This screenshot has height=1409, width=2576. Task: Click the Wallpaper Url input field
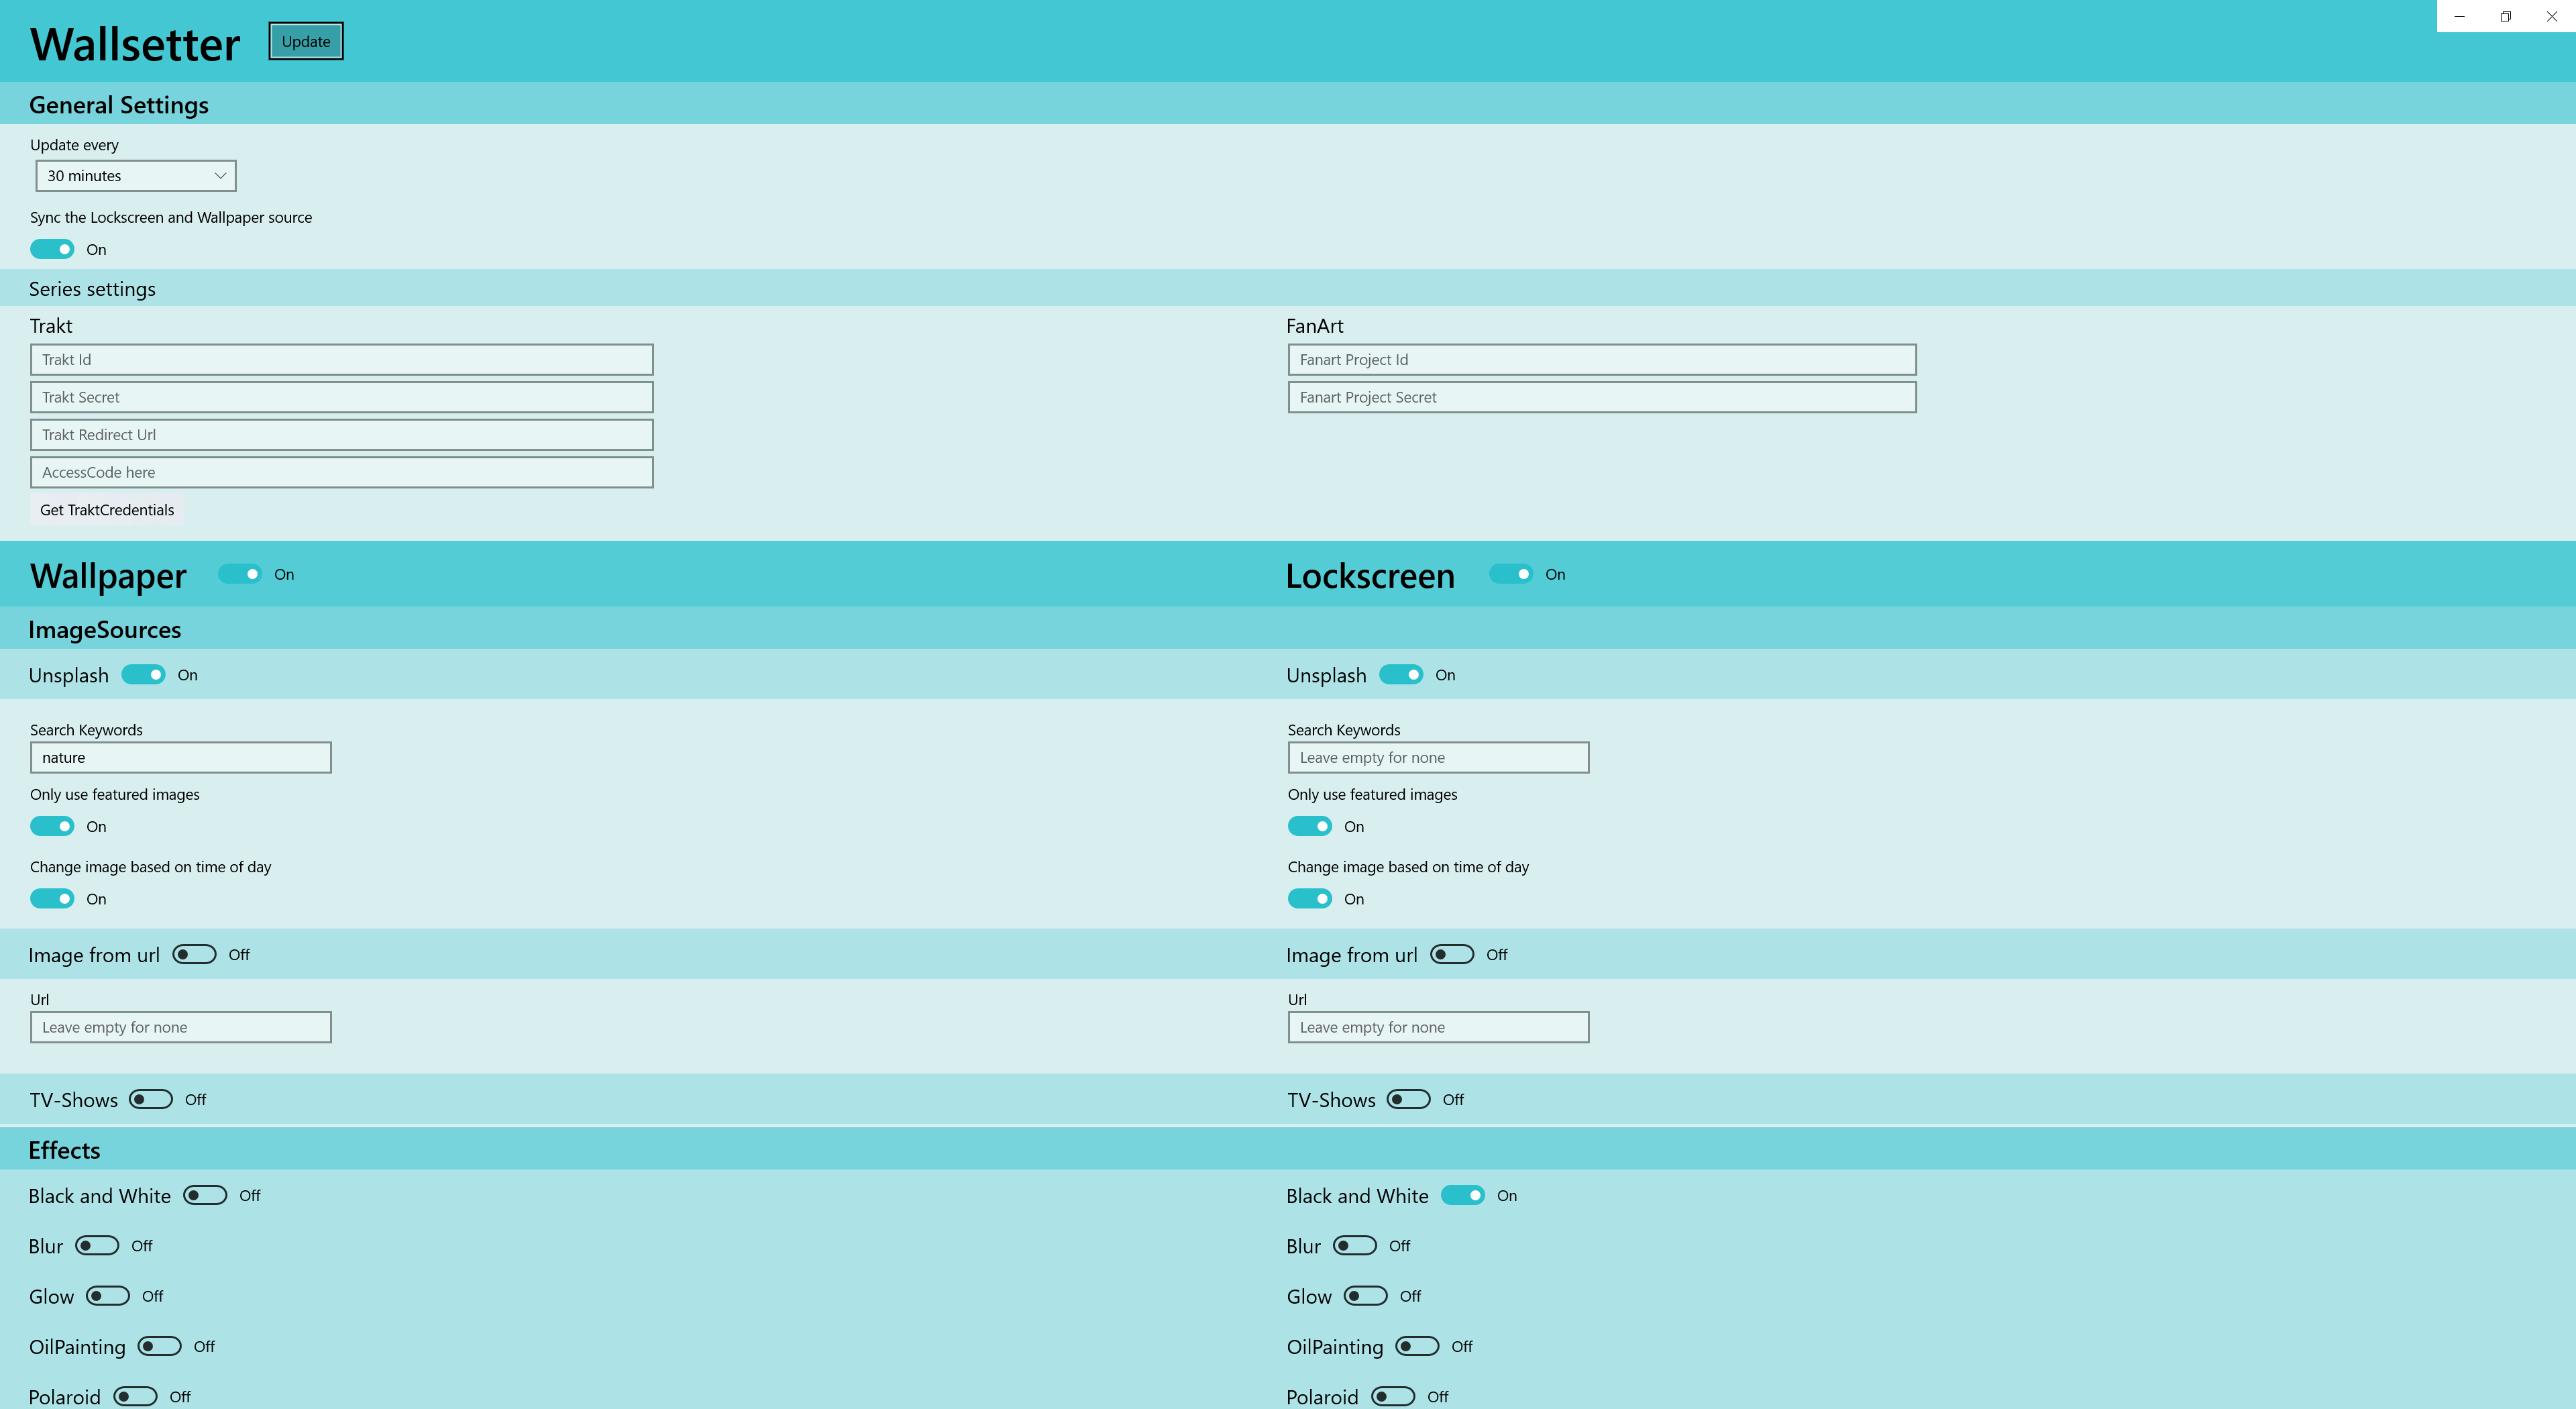tap(180, 1027)
